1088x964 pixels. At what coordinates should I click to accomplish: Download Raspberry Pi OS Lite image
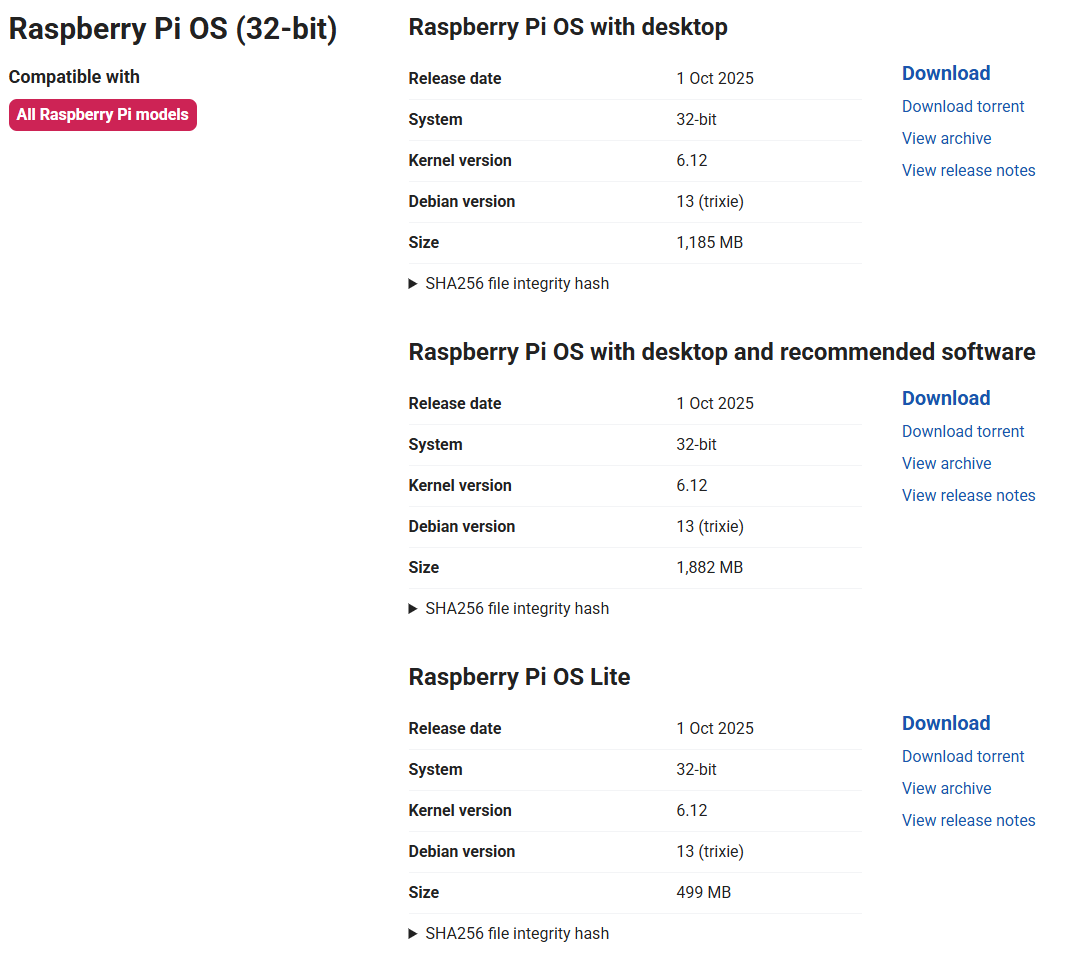pyautogui.click(x=946, y=723)
